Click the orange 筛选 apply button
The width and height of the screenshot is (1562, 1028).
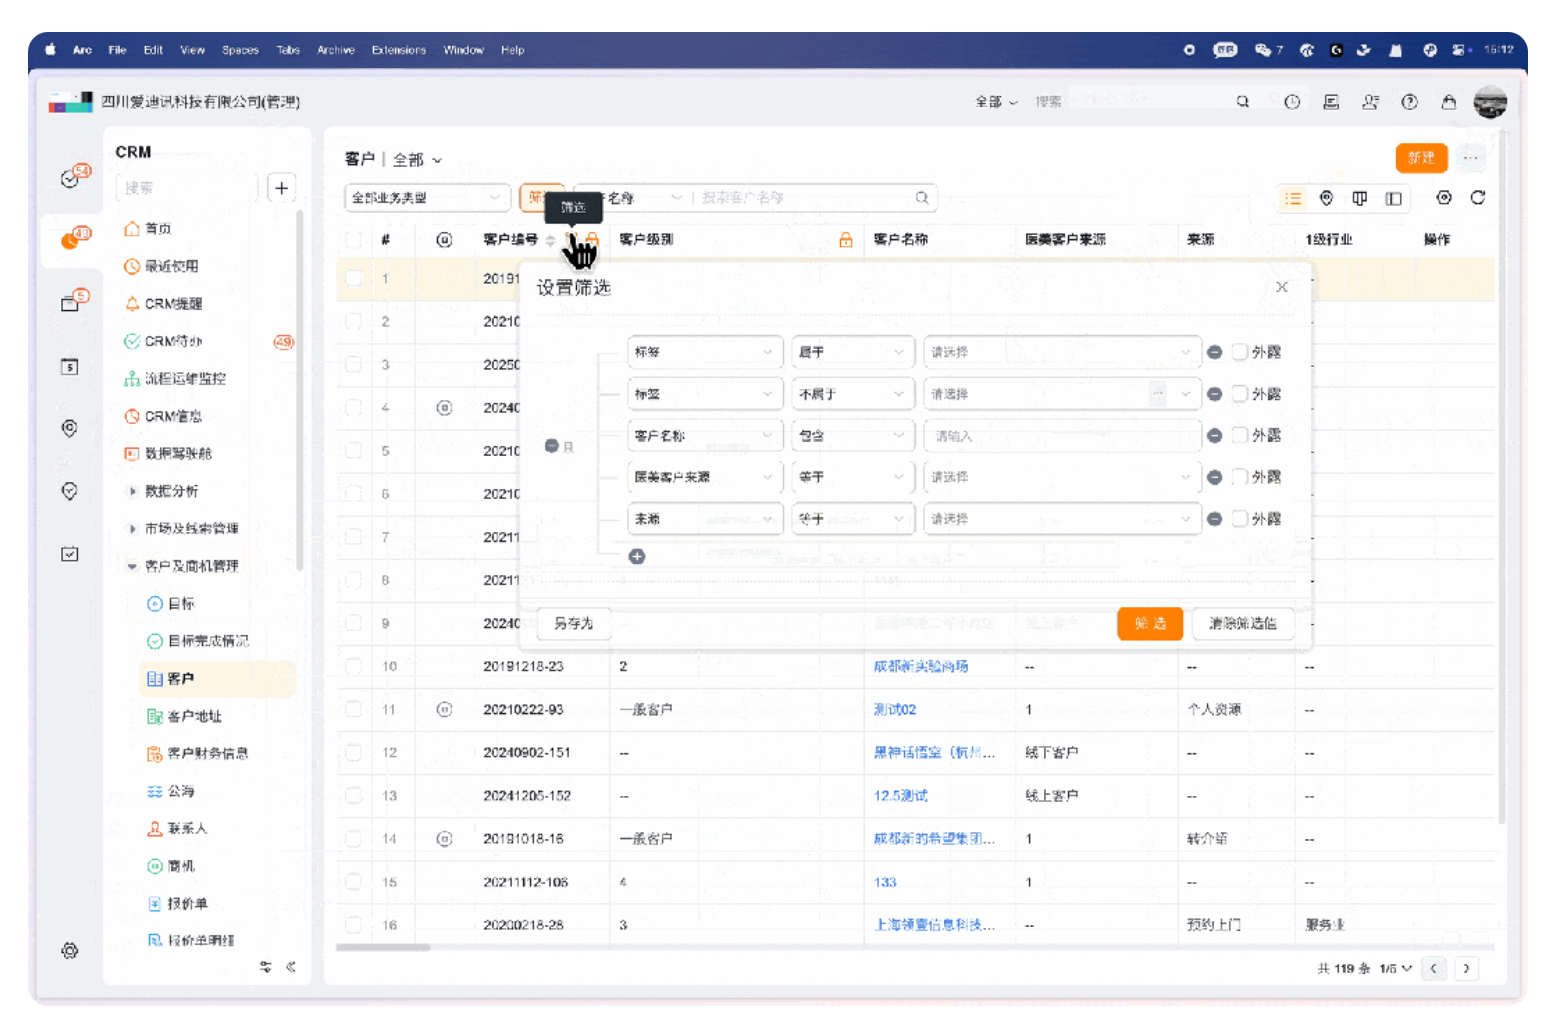[x=1149, y=624]
